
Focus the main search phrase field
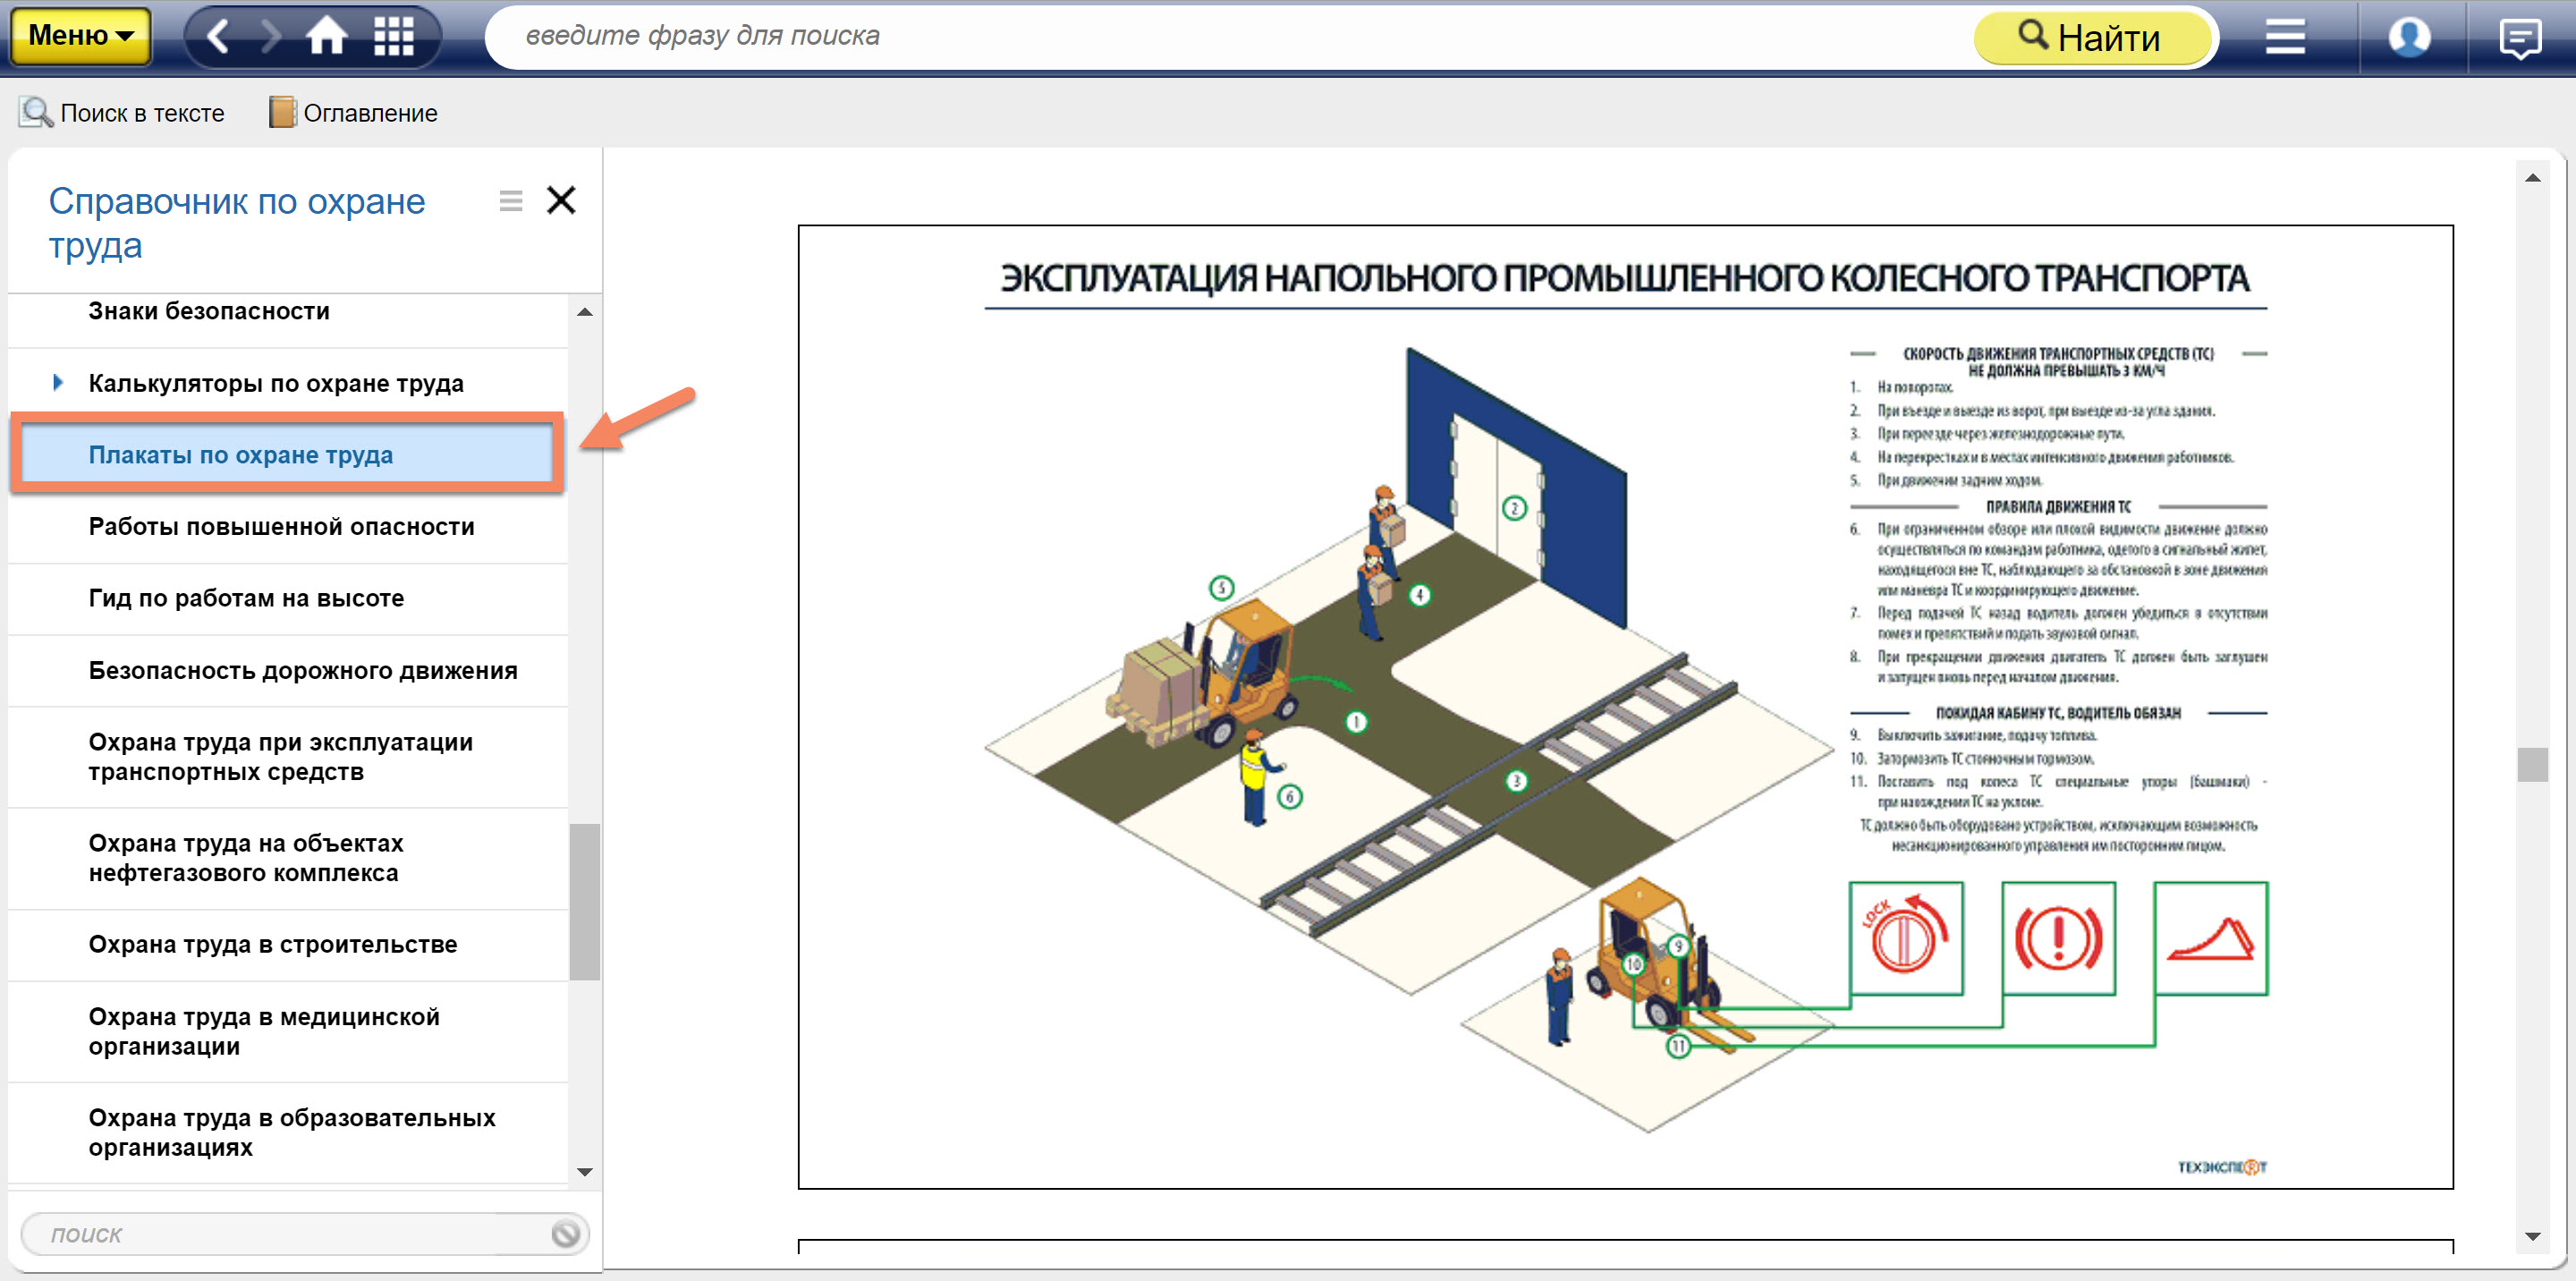click(1230, 36)
